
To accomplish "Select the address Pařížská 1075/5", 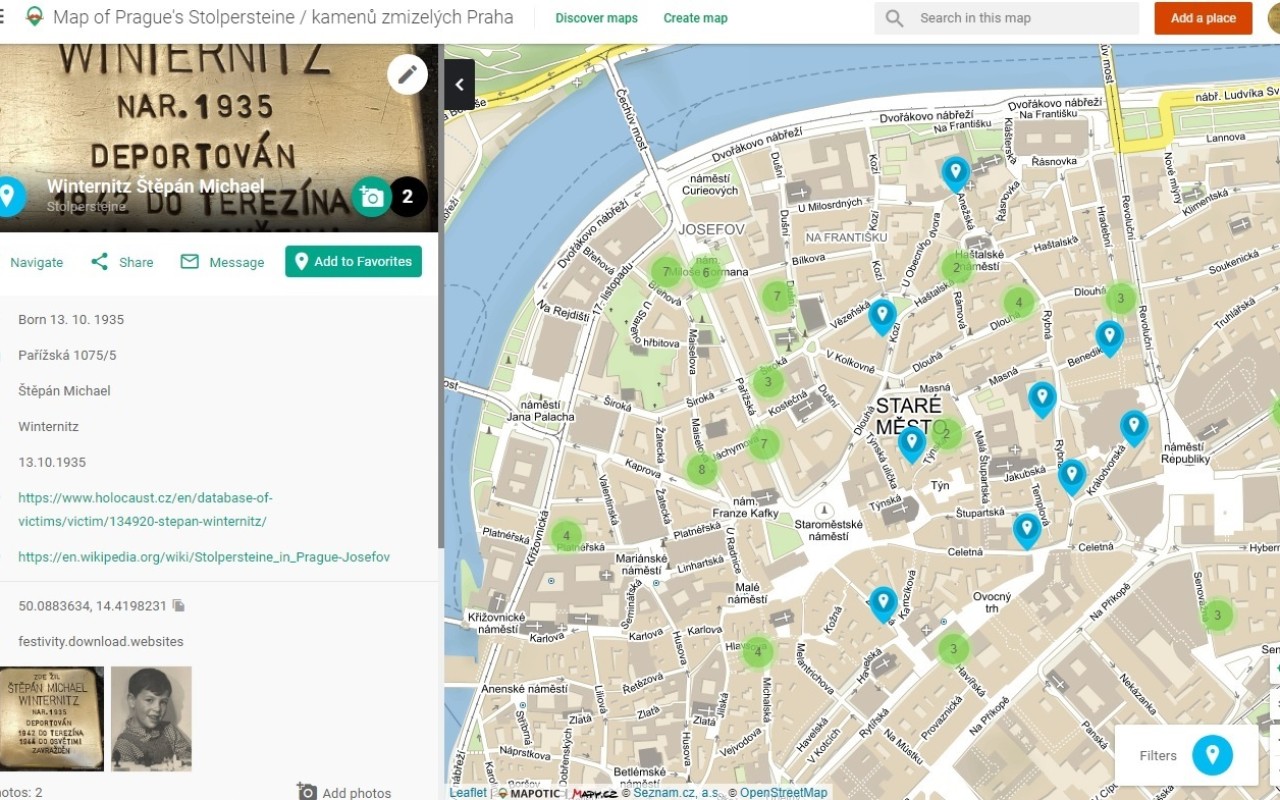I will (x=67, y=356).
